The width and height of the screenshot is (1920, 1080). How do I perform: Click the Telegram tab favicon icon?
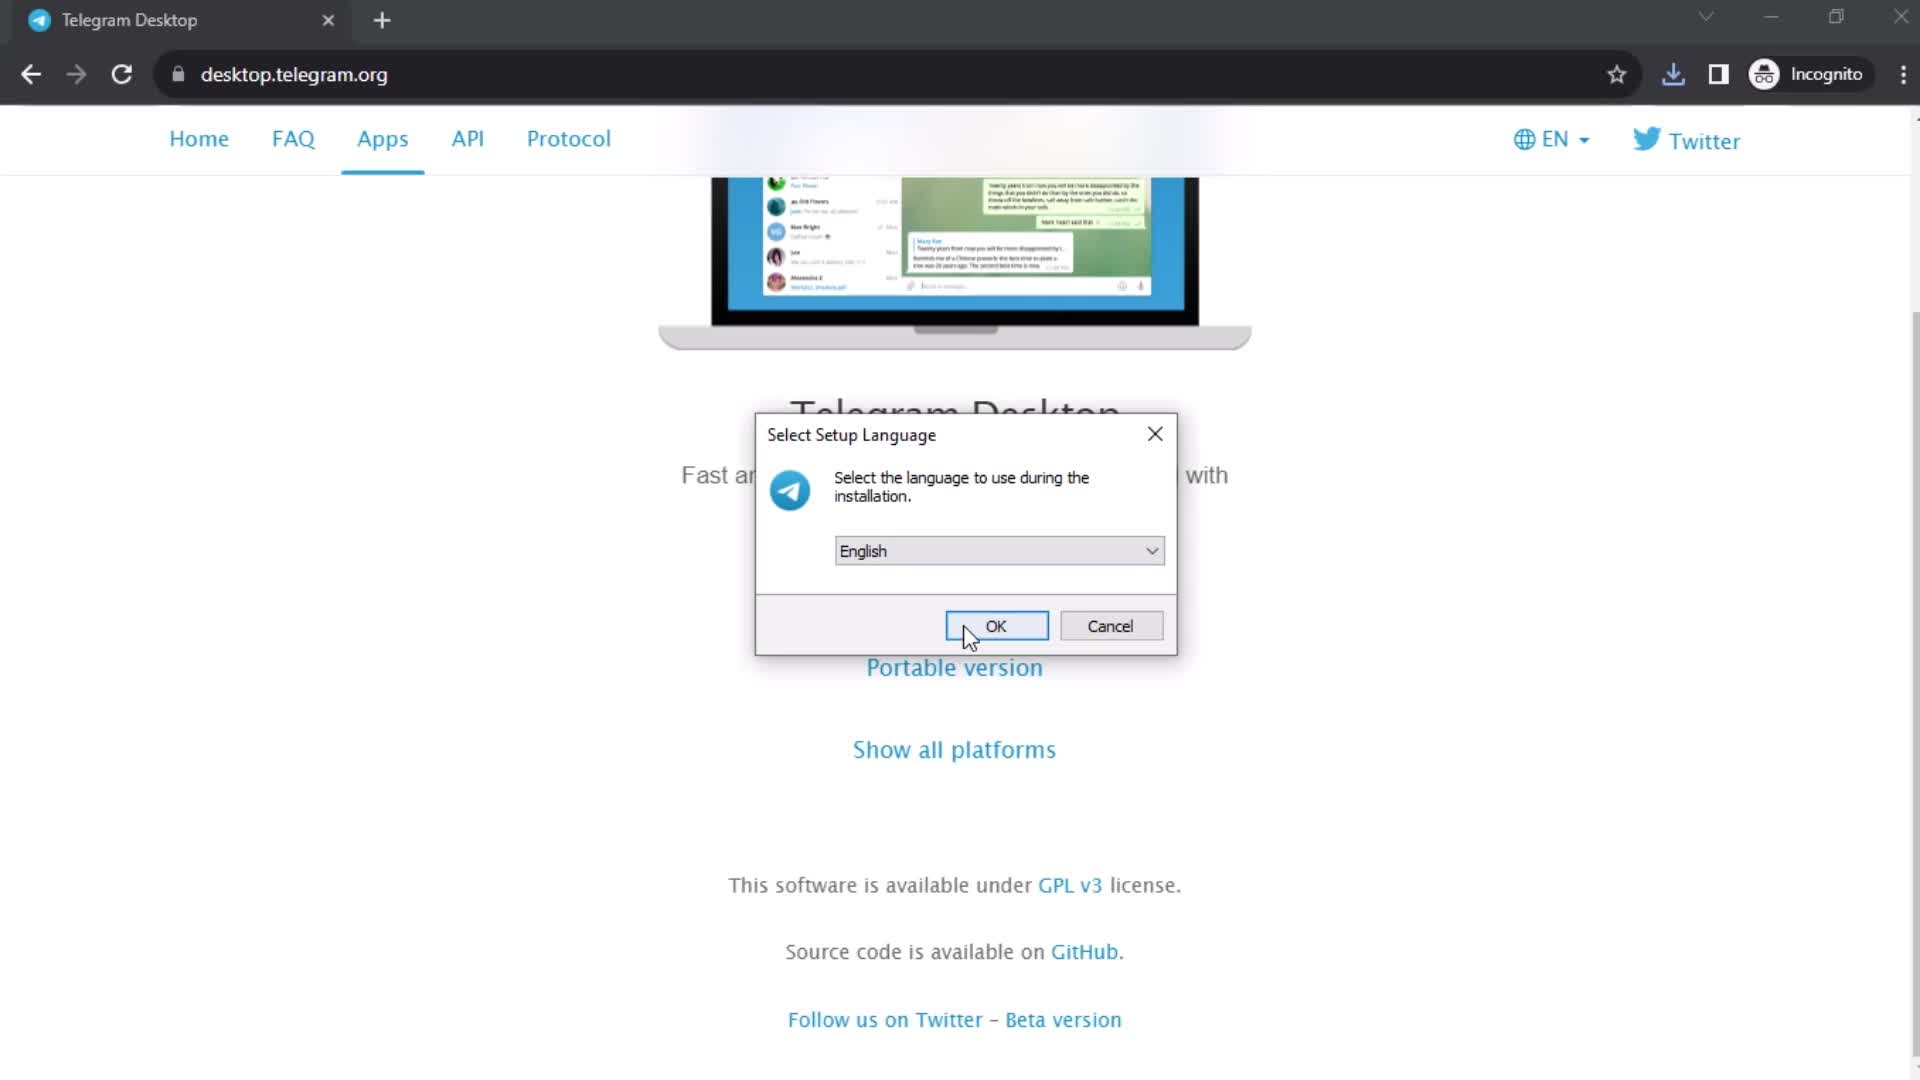coord(42,20)
